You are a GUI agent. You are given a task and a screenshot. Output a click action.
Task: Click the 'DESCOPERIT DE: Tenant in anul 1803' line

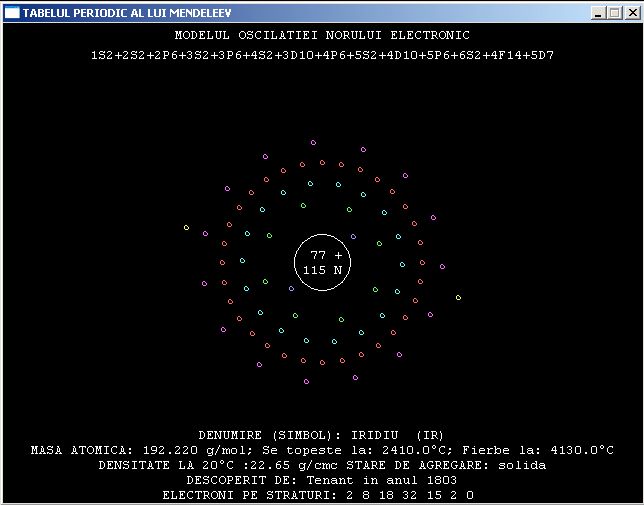[x=322, y=480]
